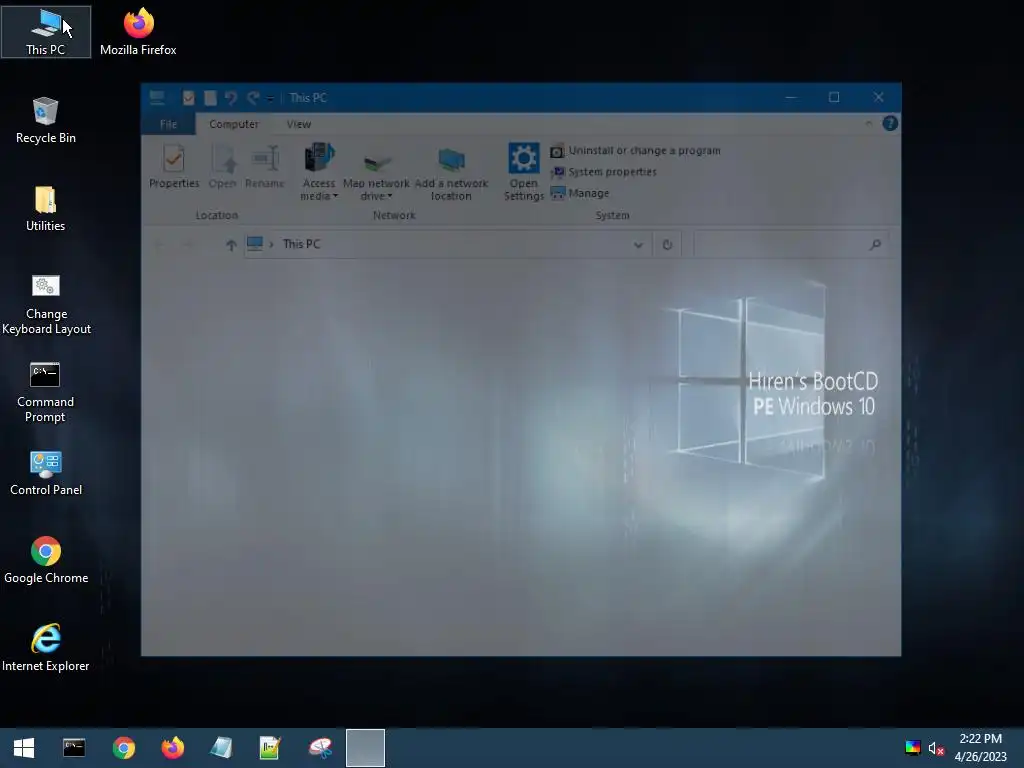Open the address bar history dropdown

point(638,245)
